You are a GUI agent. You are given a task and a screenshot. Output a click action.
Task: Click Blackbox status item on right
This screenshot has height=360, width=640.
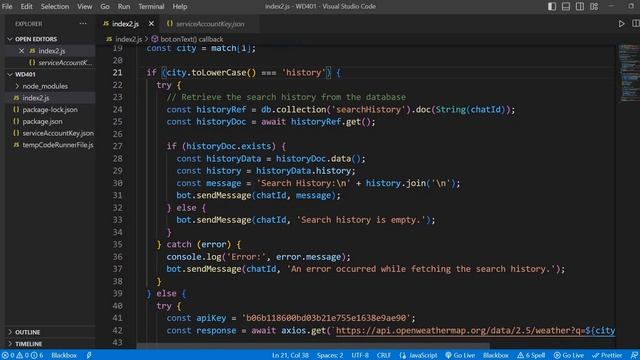[x=496, y=356]
